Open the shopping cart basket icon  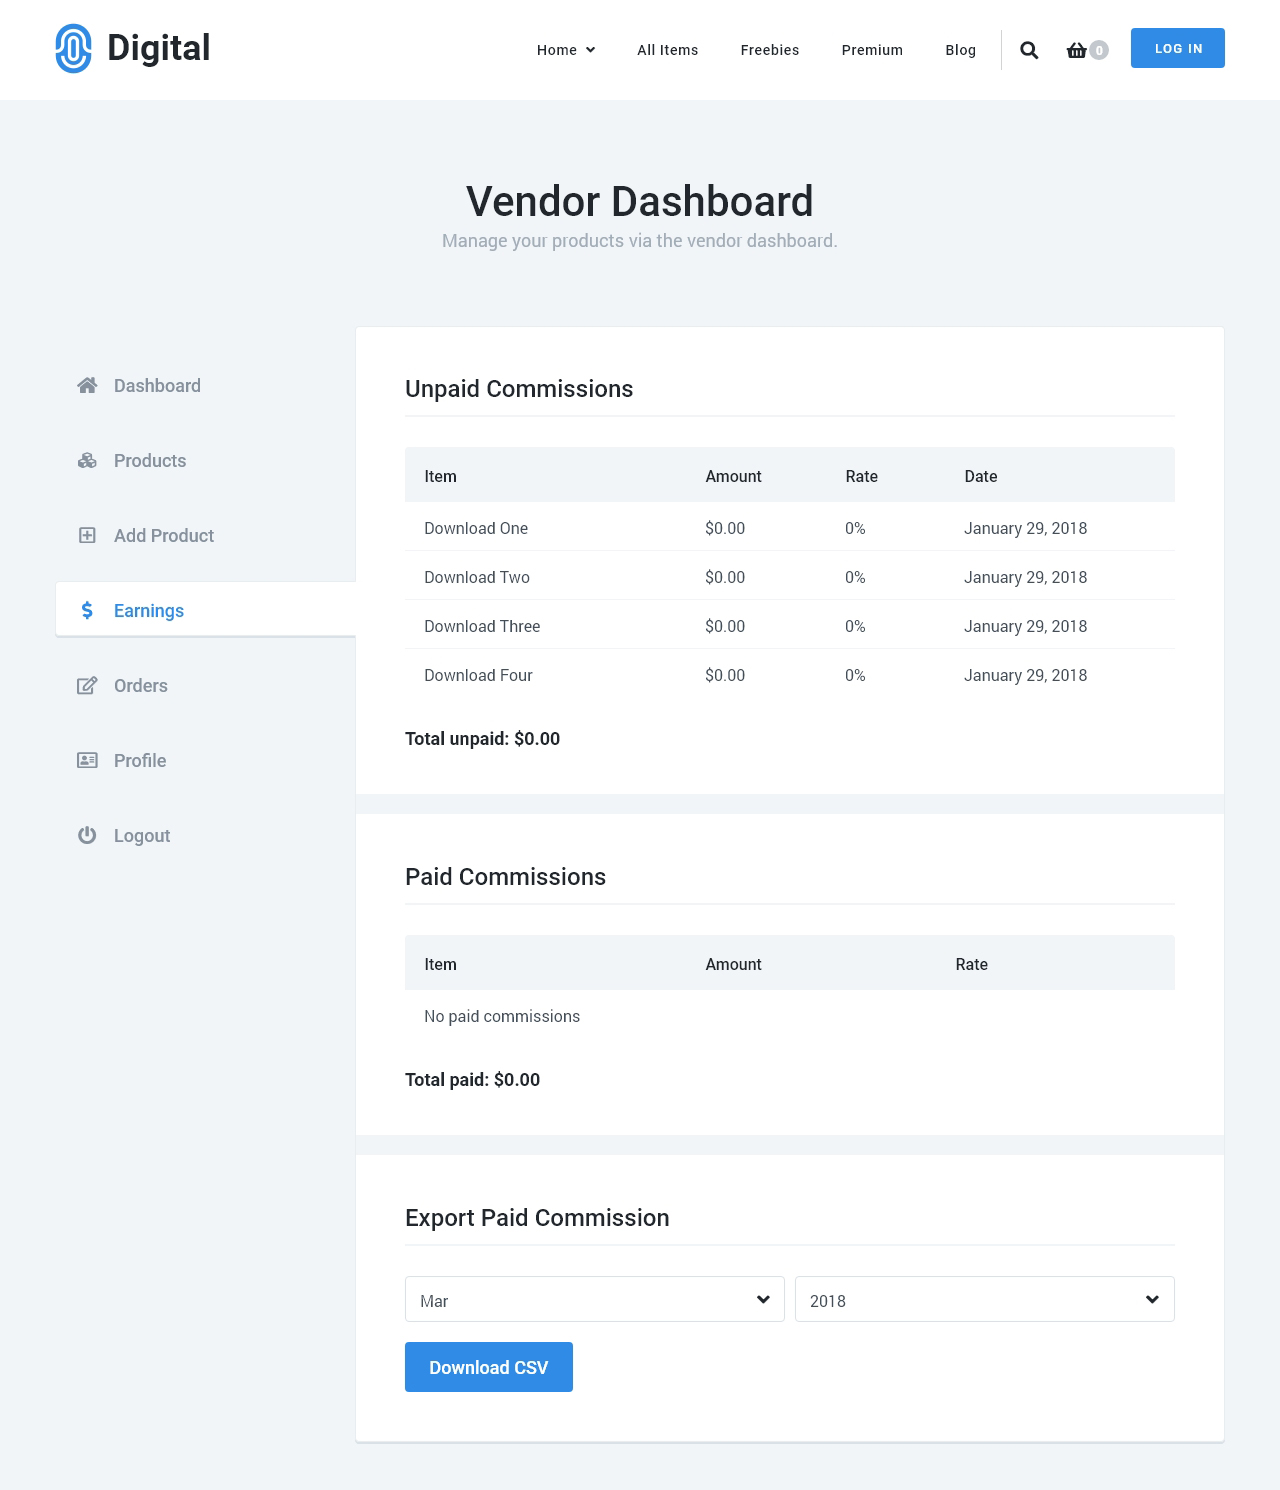[x=1076, y=50]
